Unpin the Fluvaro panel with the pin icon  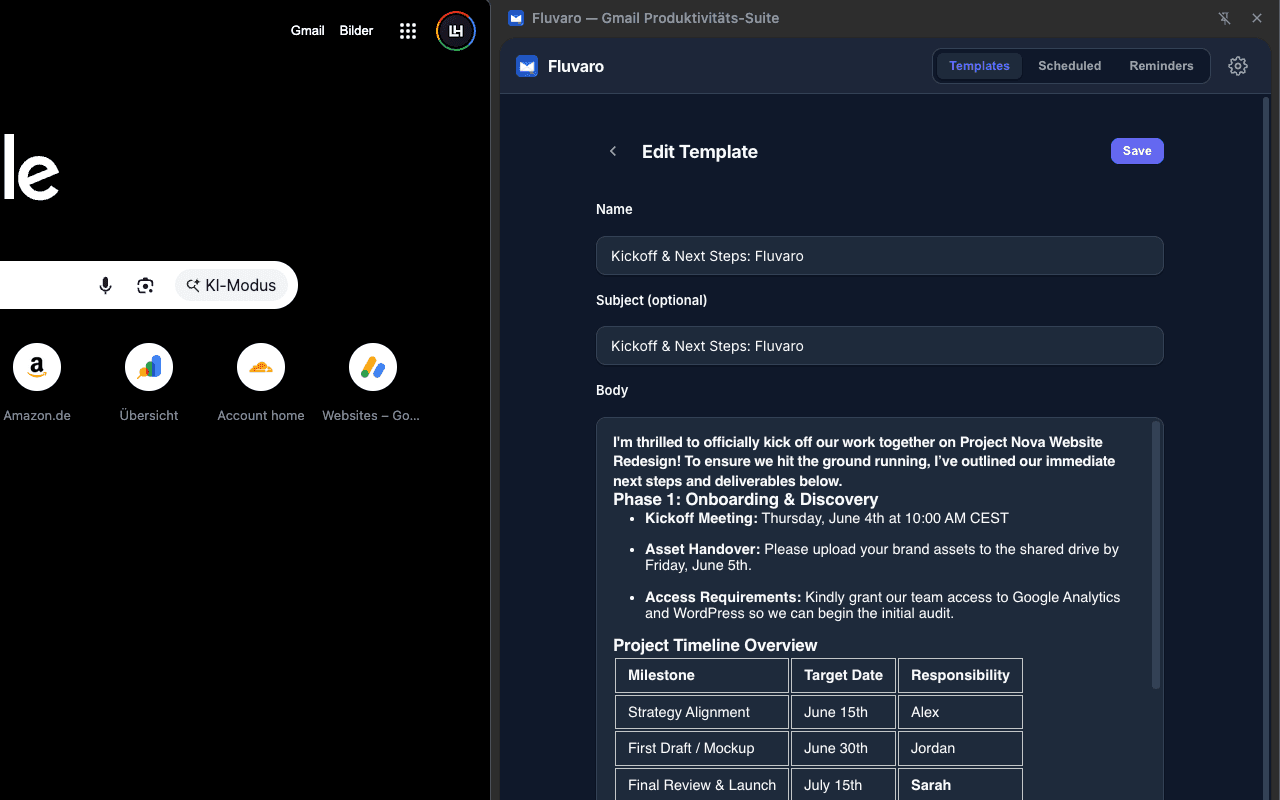(1224, 18)
